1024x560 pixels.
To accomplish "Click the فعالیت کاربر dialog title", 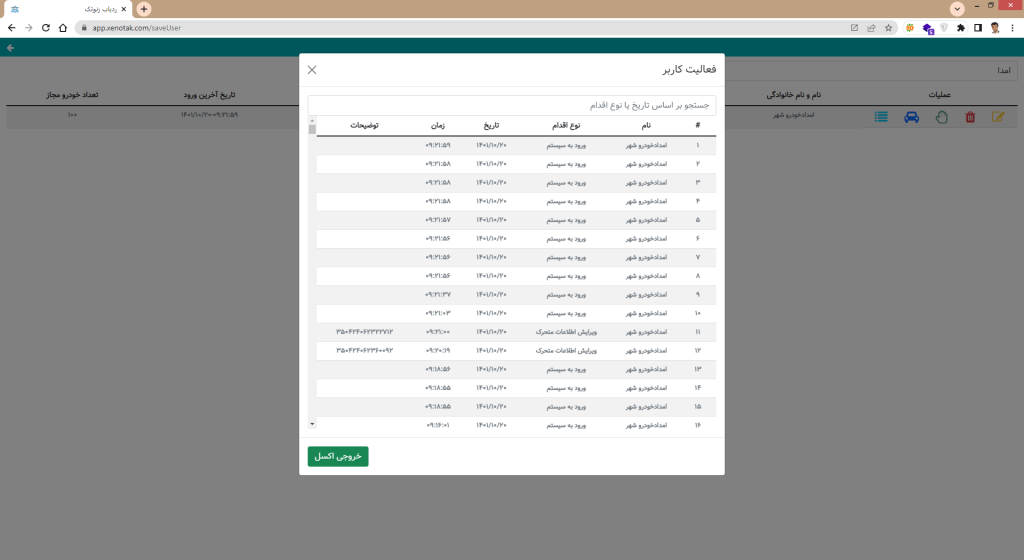I will click(689, 69).
